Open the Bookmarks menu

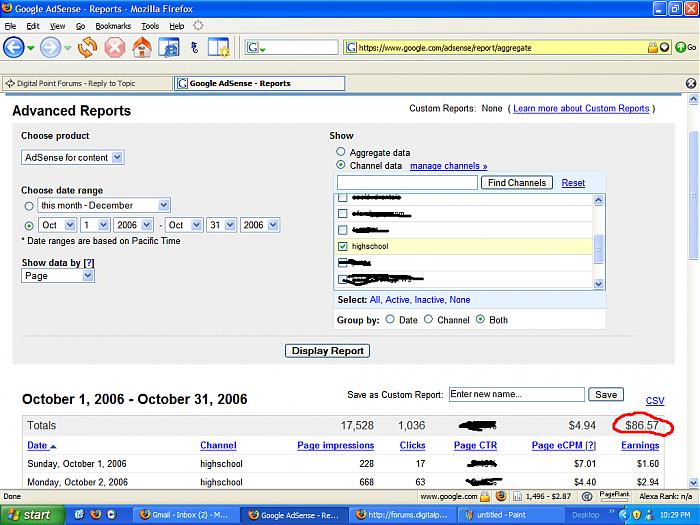(112, 25)
